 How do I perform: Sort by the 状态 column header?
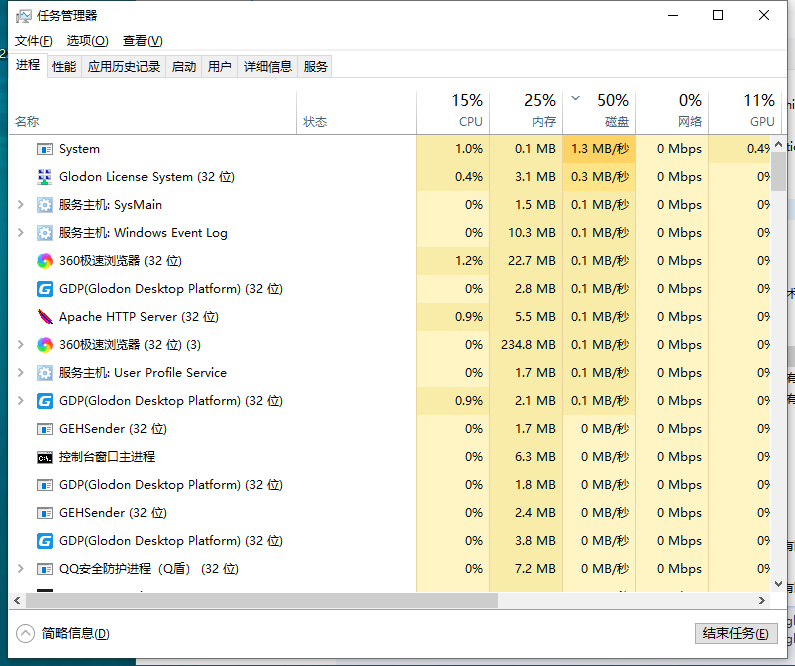pyautogui.click(x=356, y=113)
